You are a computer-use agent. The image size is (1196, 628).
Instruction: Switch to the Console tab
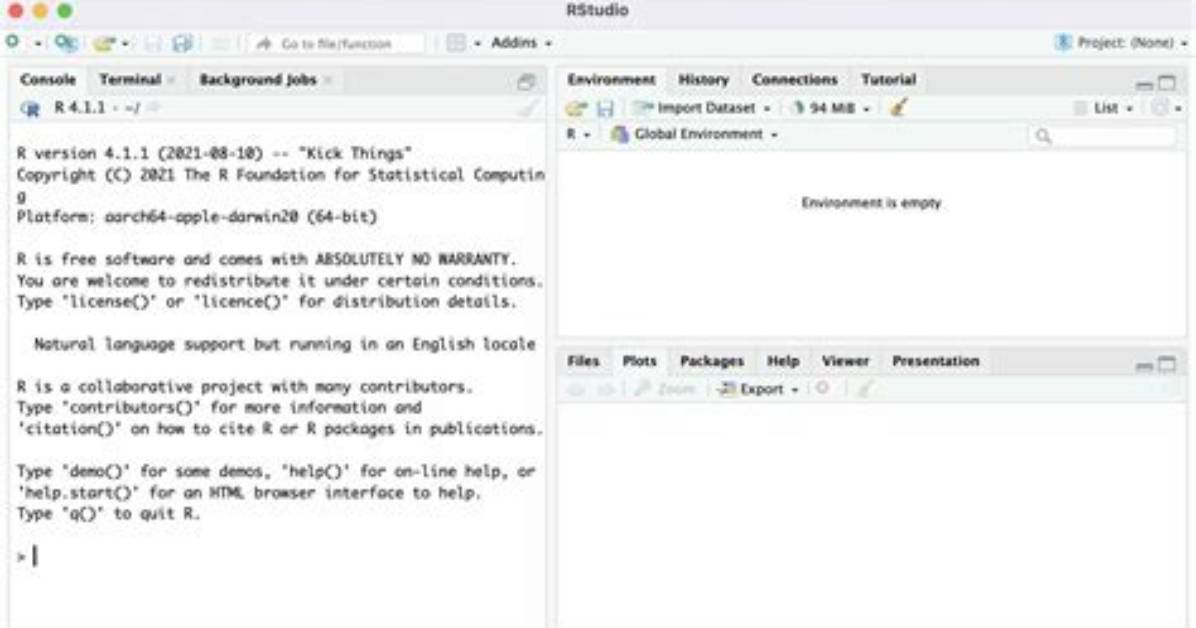pyautogui.click(x=48, y=79)
